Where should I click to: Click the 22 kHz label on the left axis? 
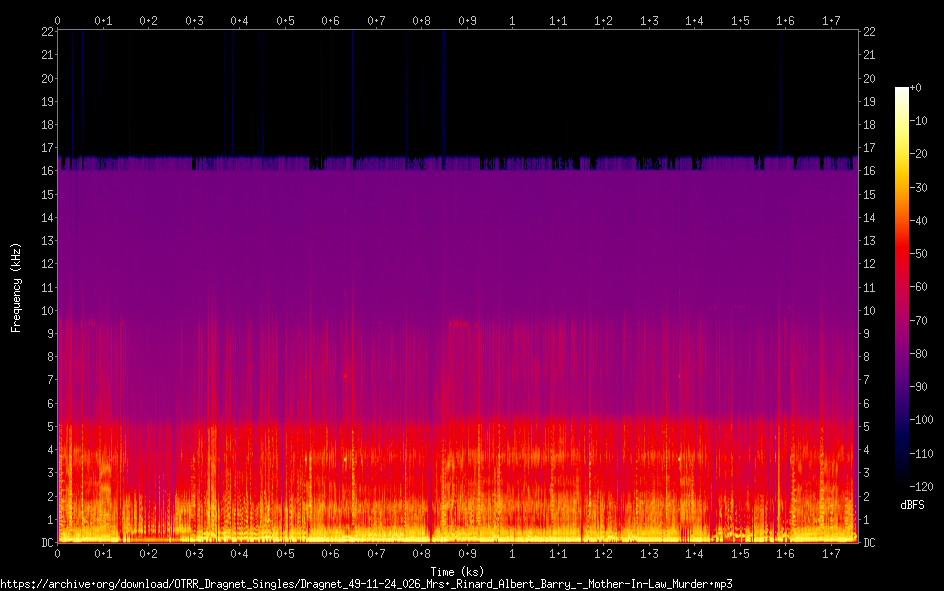(46, 32)
